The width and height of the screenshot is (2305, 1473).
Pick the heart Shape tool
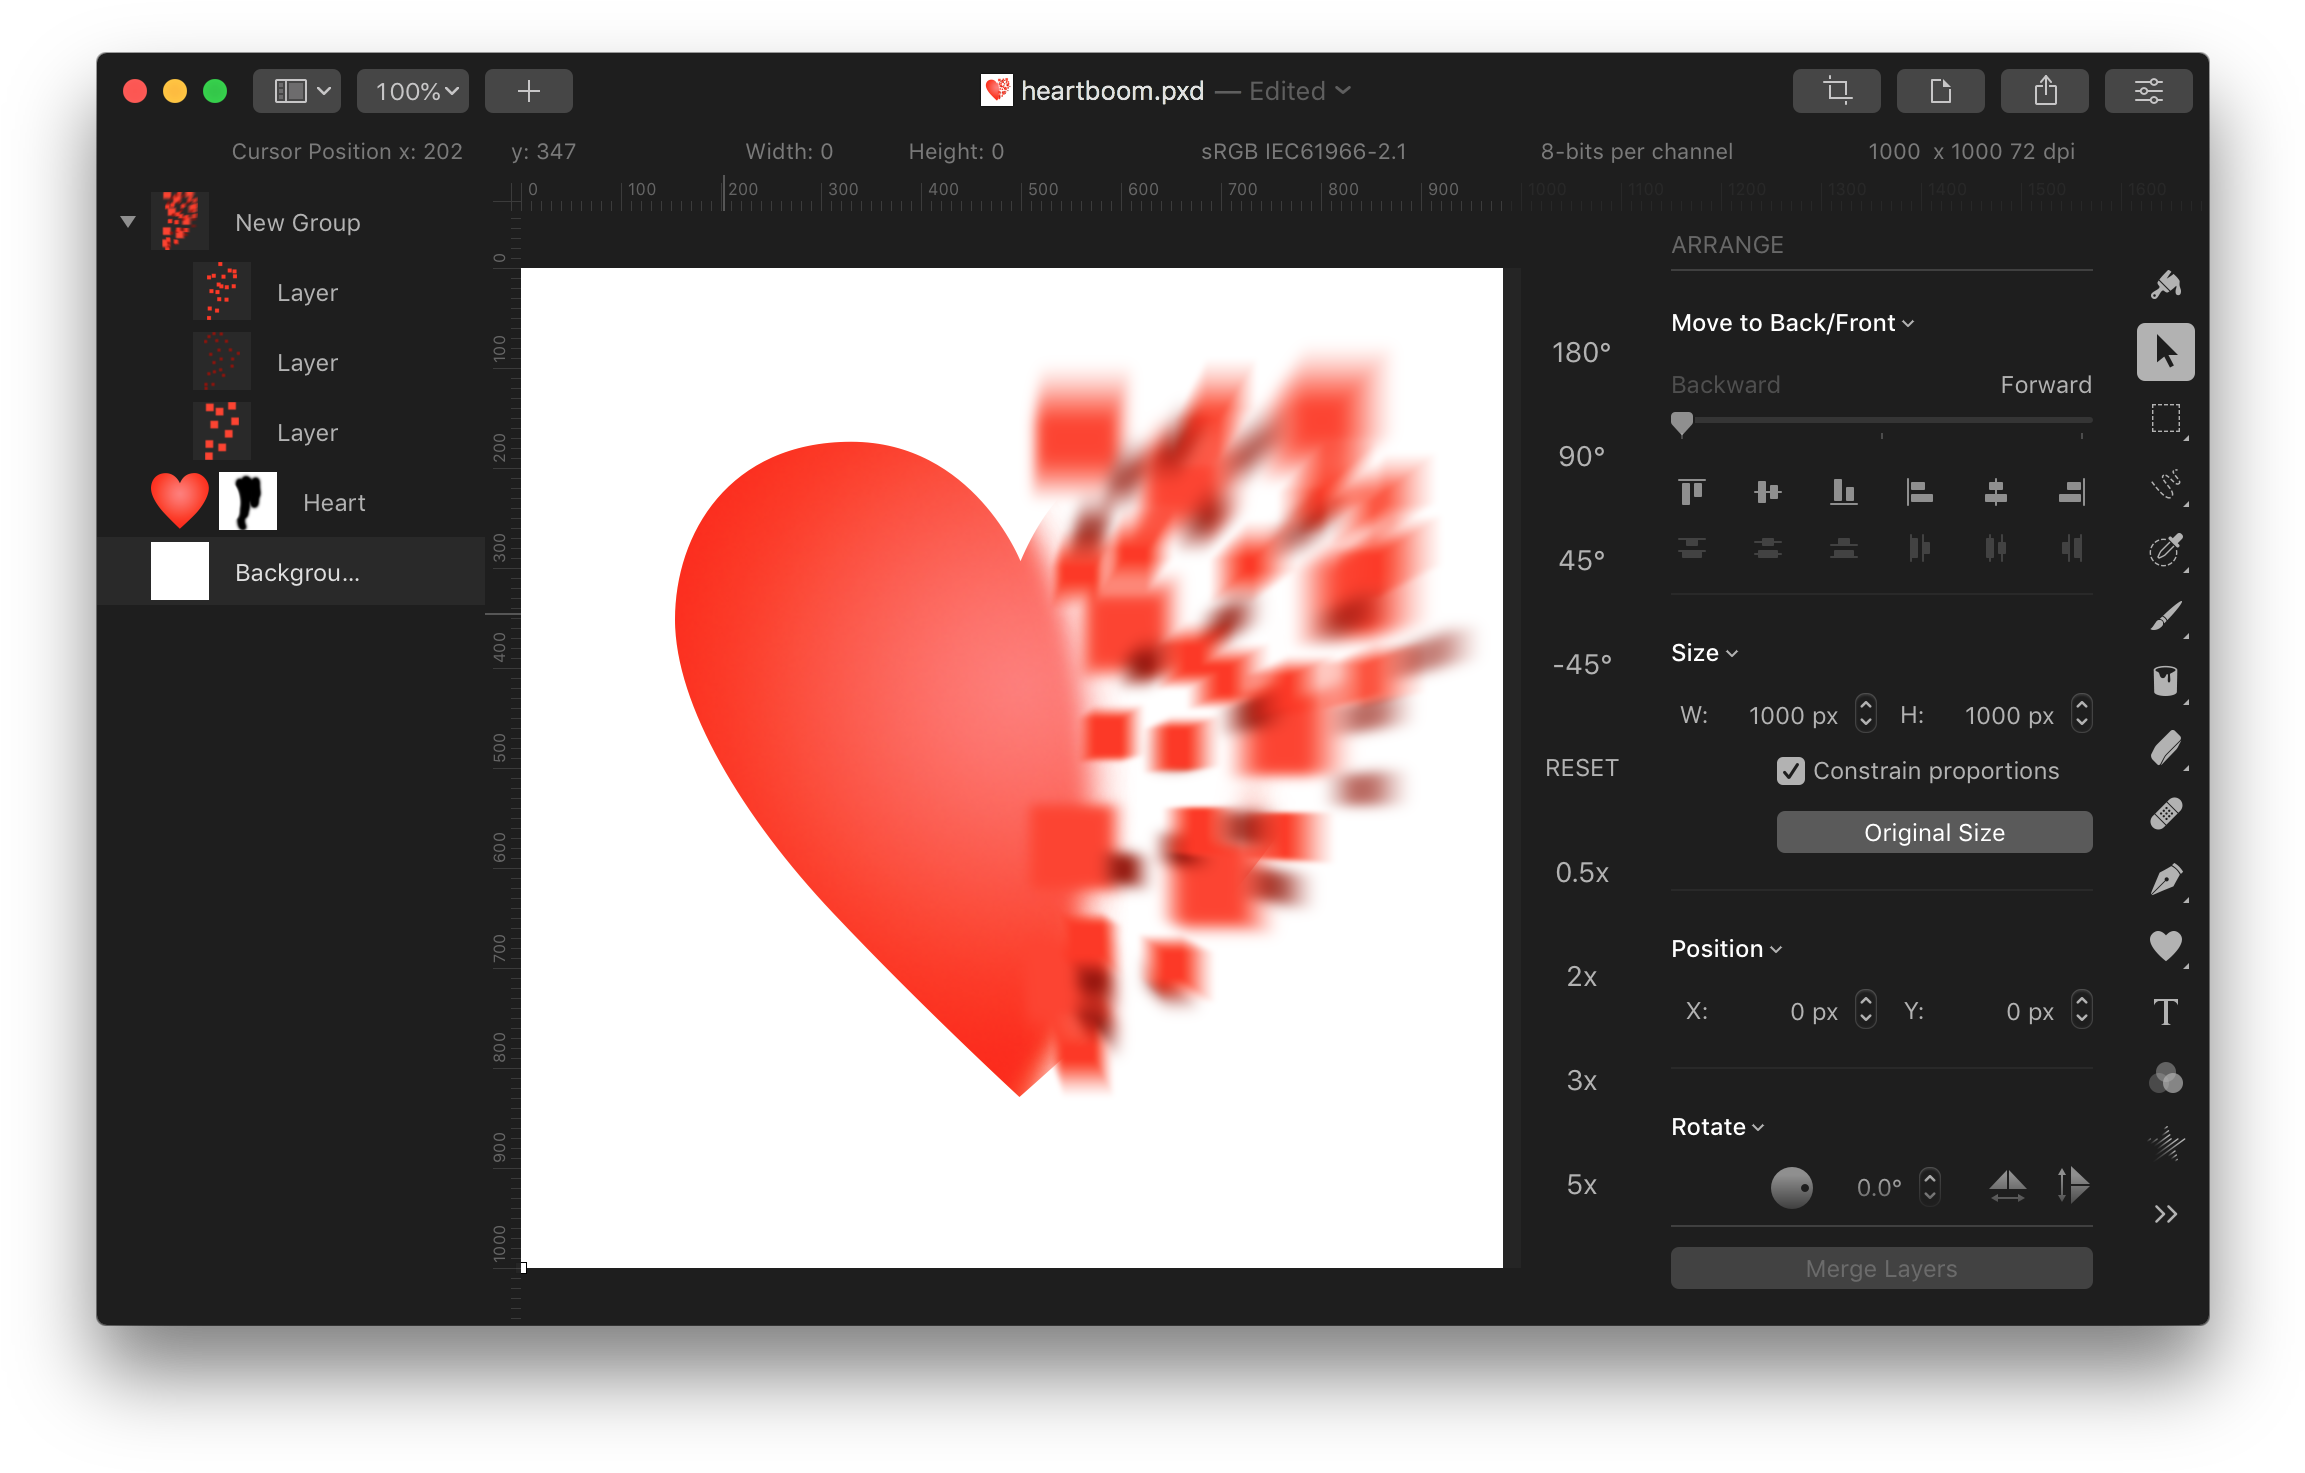click(2165, 945)
